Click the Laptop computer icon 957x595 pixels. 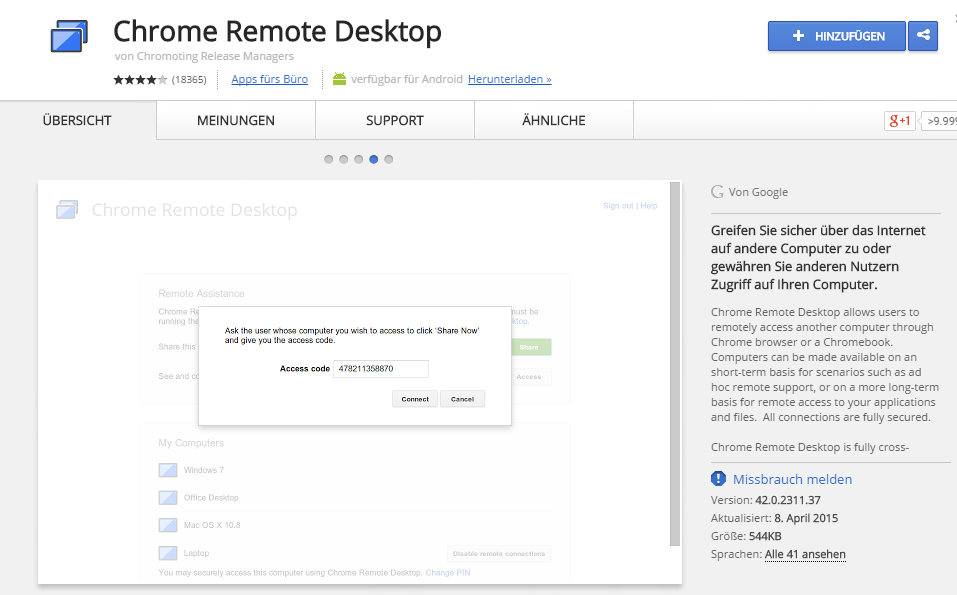click(x=168, y=553)
